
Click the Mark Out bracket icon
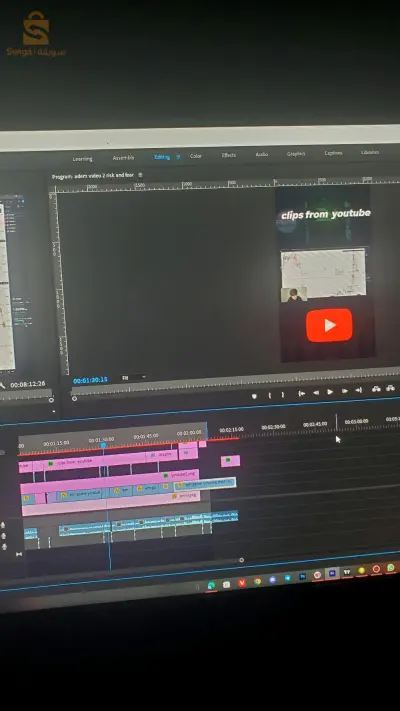click(x=283, y=394)
